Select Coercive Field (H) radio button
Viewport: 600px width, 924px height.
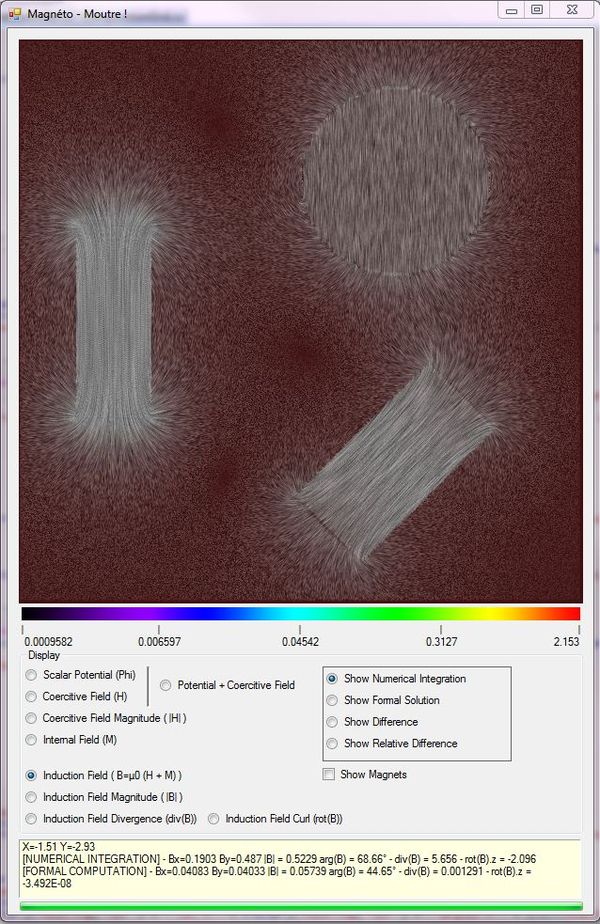(x=32, y=696)
